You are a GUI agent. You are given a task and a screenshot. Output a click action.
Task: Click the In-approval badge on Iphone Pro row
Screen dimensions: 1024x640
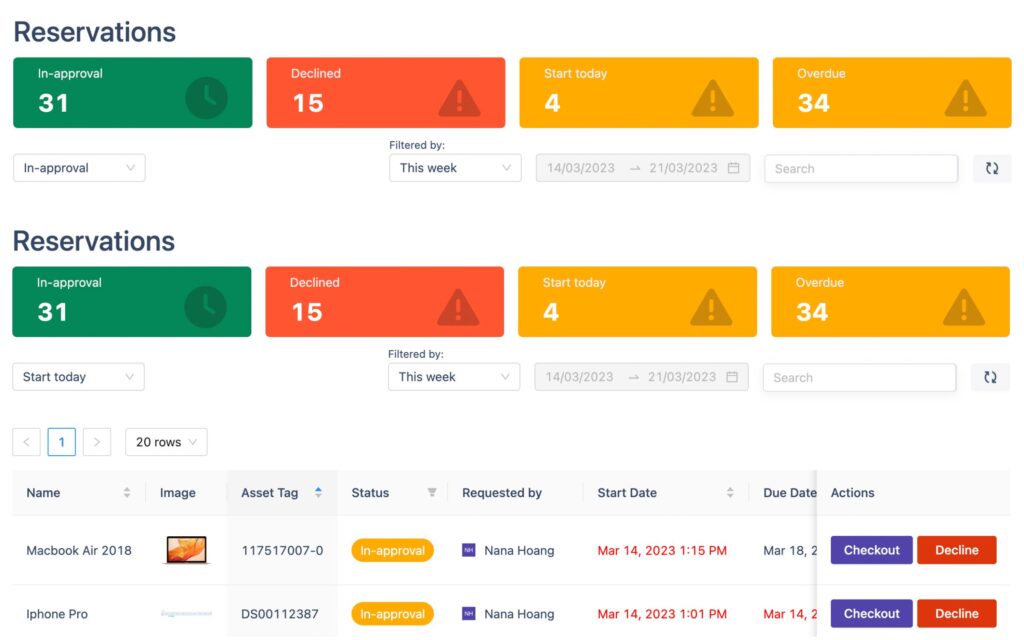[x=391, y=613]
